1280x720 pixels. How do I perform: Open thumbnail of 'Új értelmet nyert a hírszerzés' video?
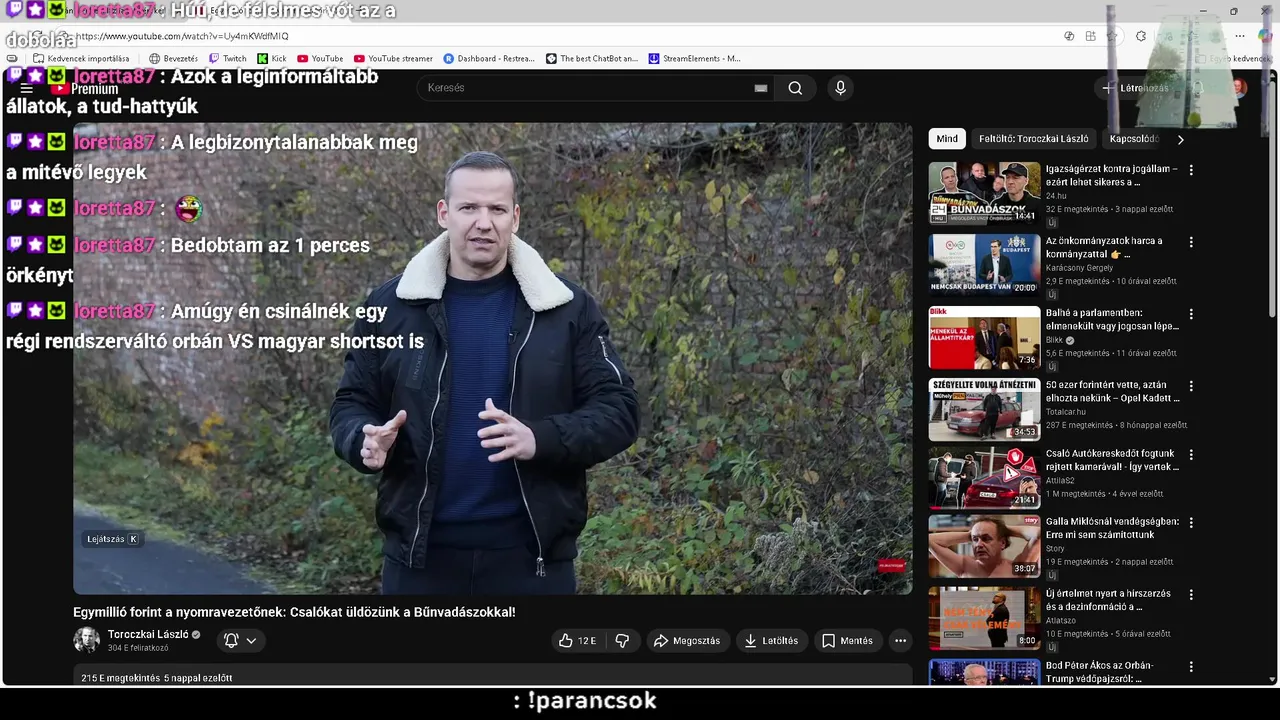984,618
